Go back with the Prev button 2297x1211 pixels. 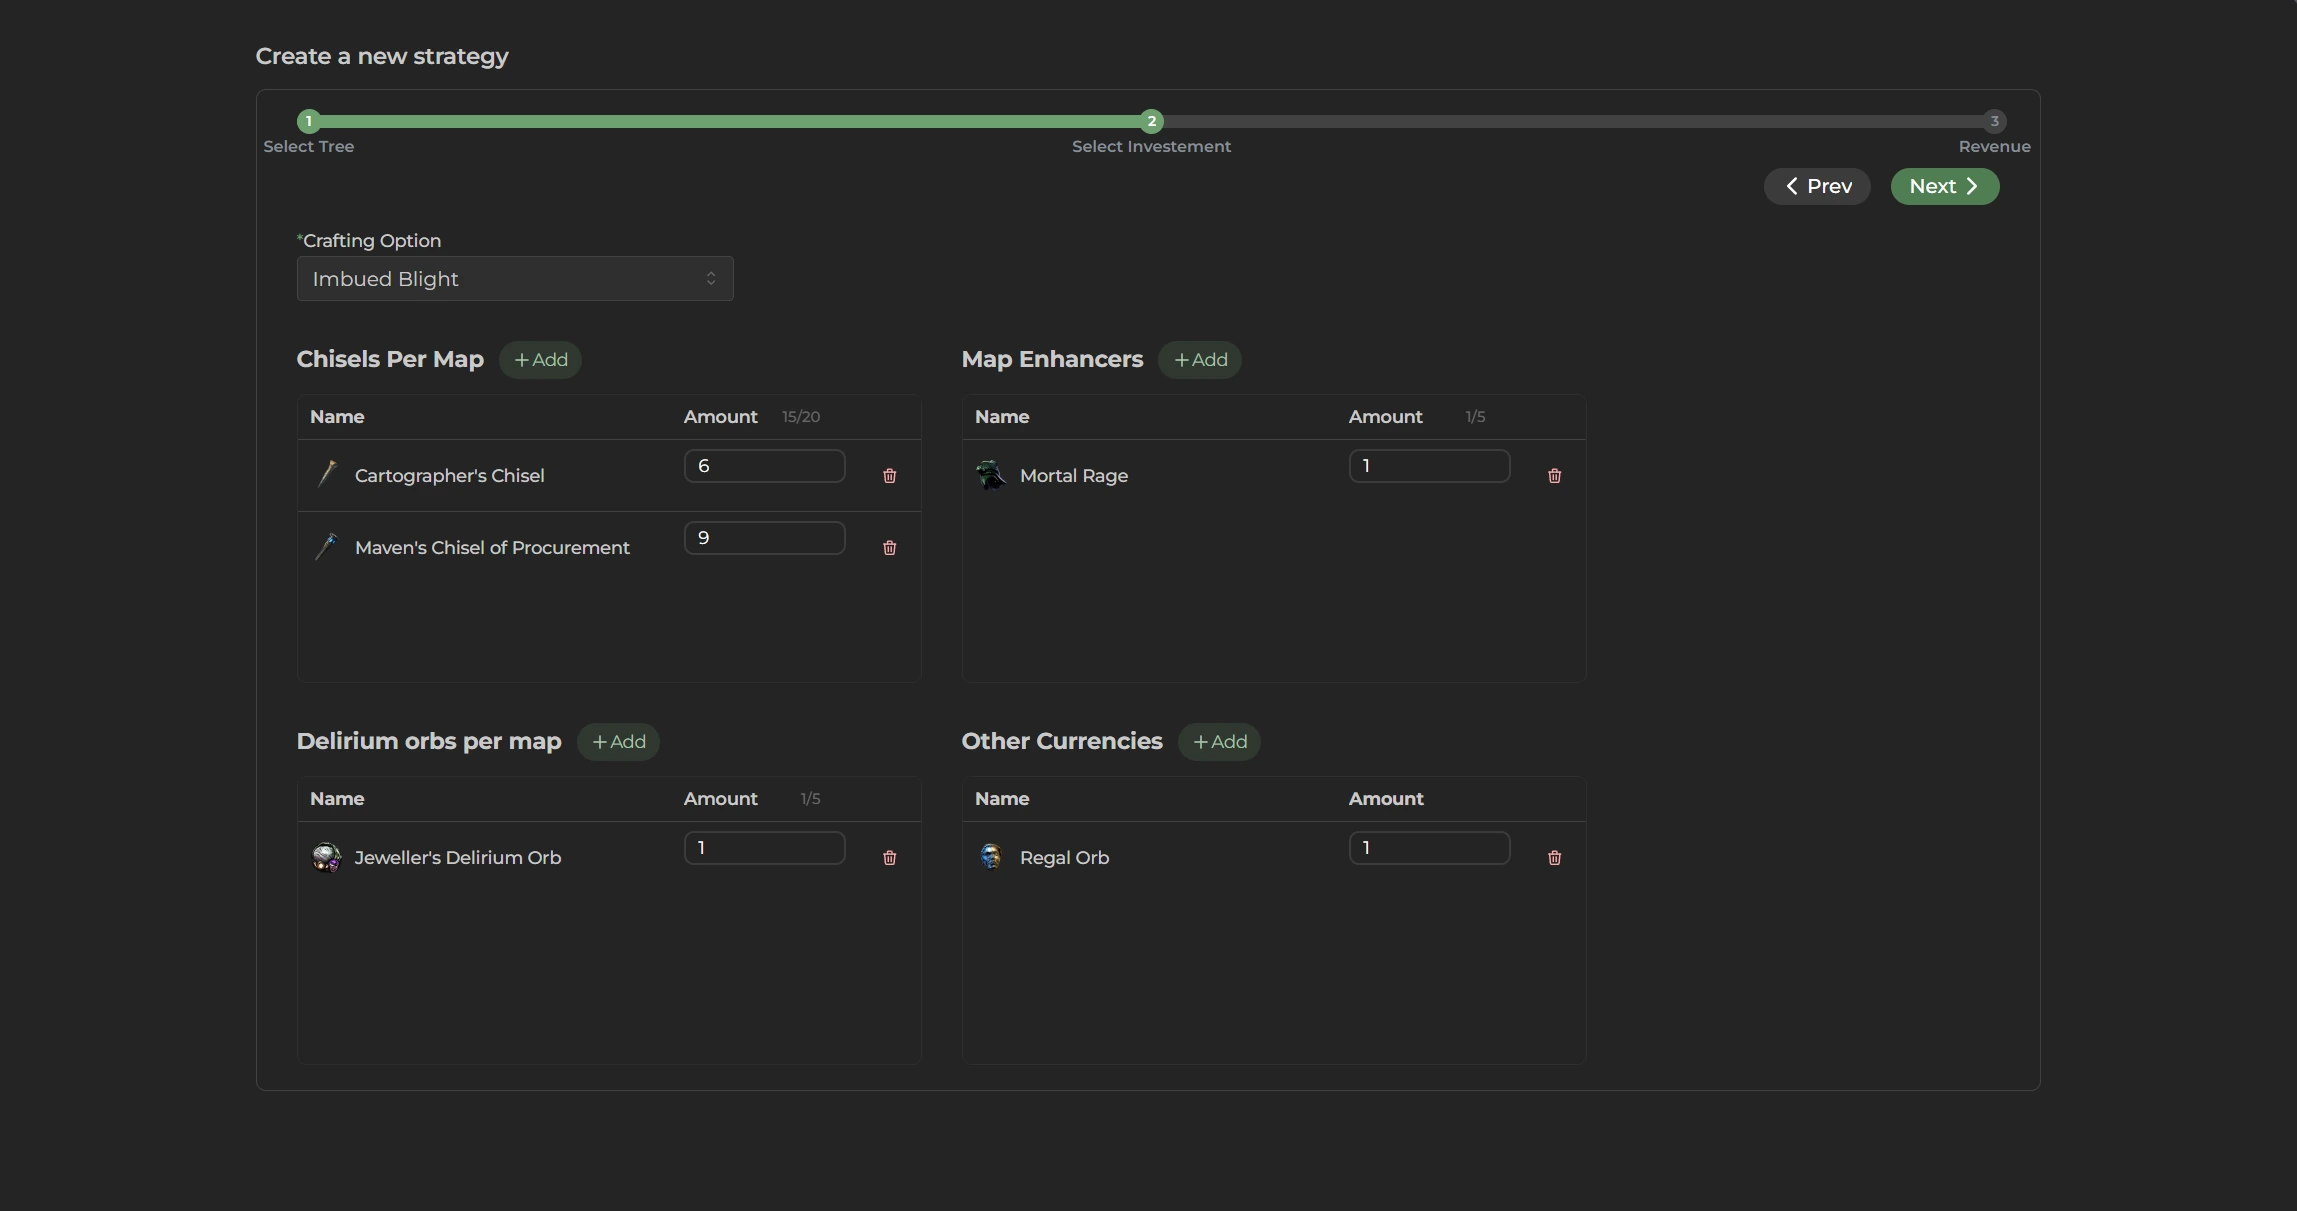pos(1817,187)
